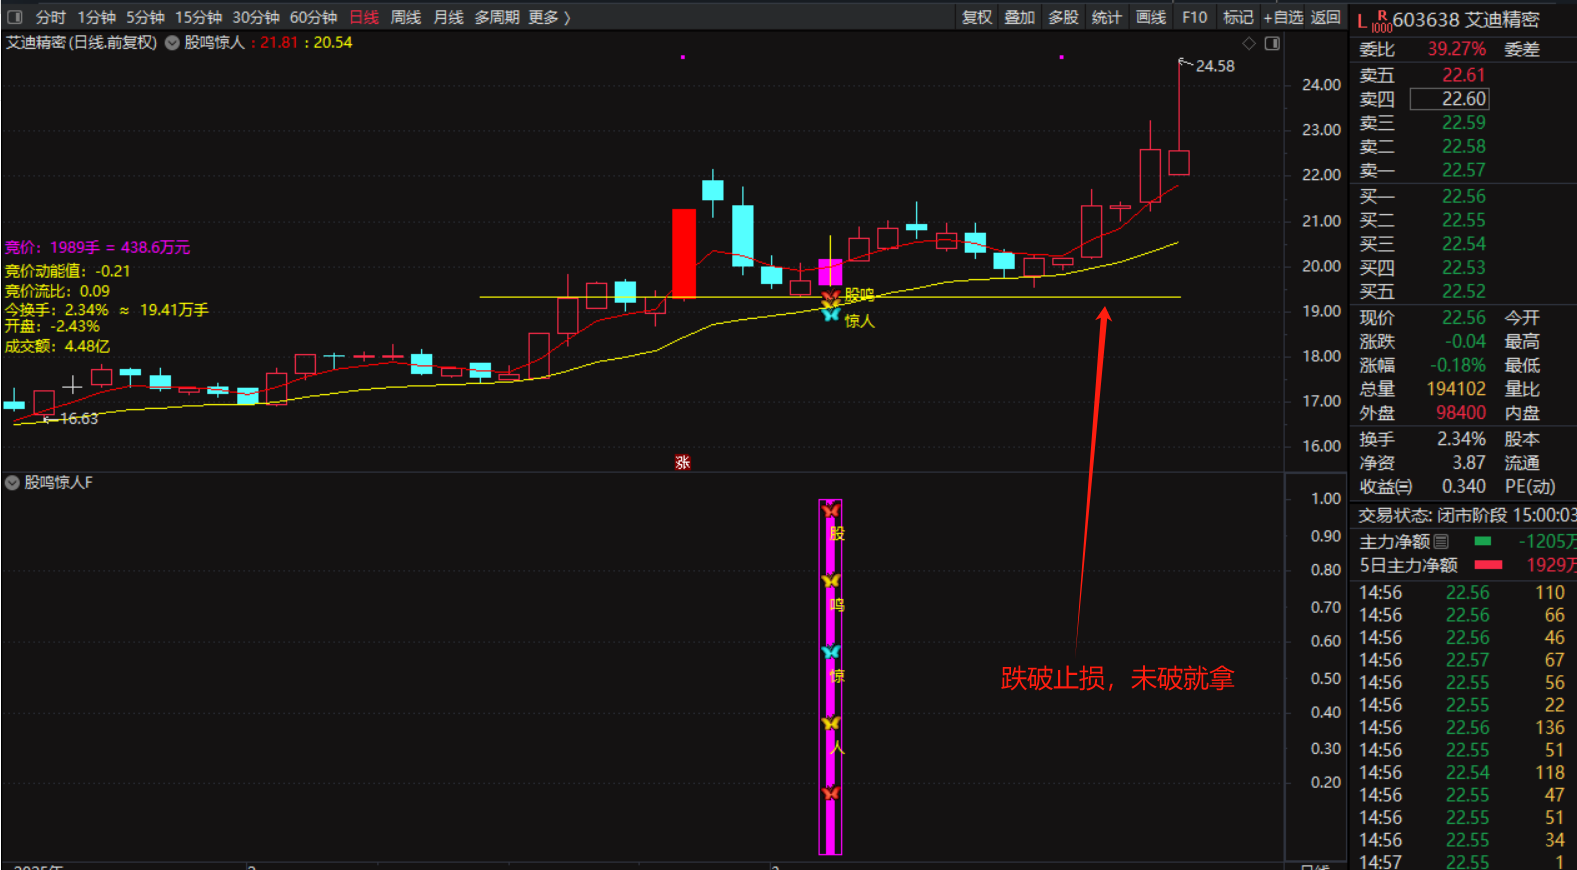Toggle the side panel icon beside the diamond
Image resolution: width=1577 pixels, height=870 pixels.
[x=1272, y=43]
